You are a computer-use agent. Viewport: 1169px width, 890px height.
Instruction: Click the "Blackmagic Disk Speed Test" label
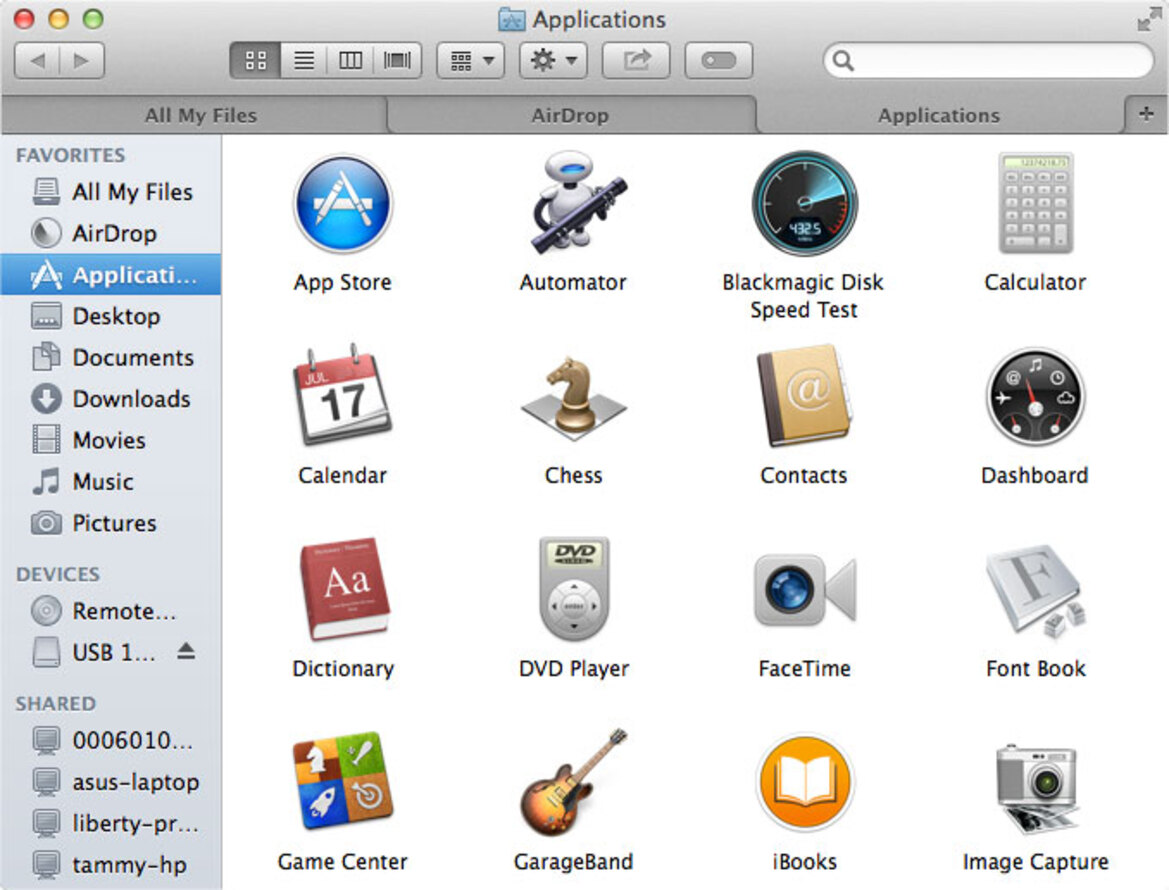[x=804, y=296]
